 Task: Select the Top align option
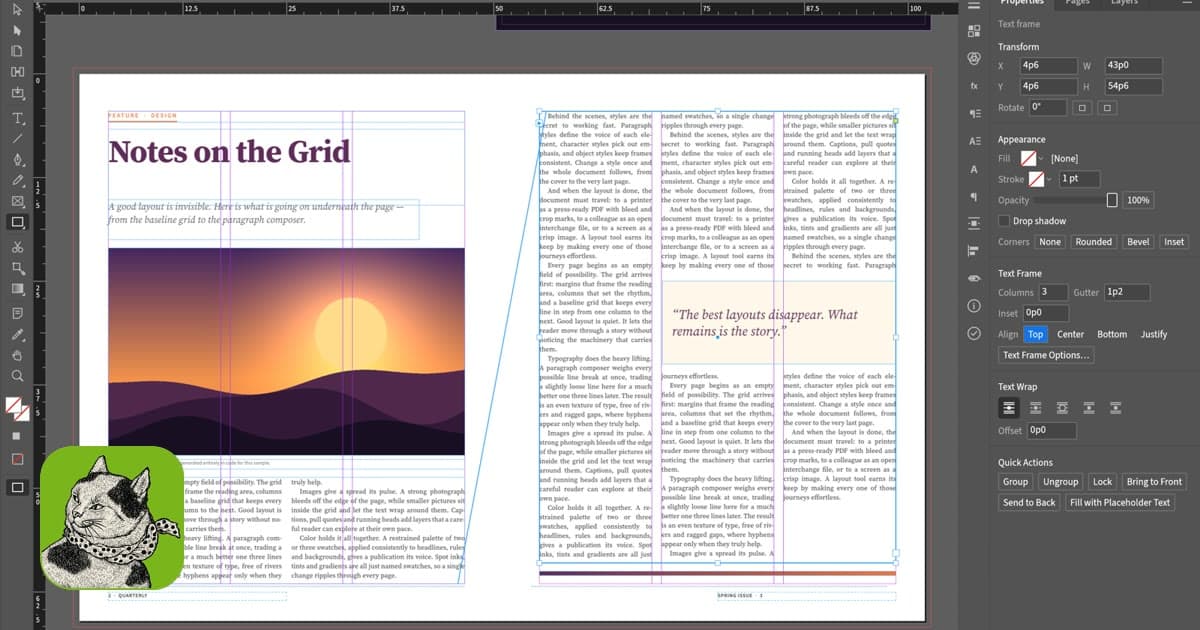click(1035, 334)
